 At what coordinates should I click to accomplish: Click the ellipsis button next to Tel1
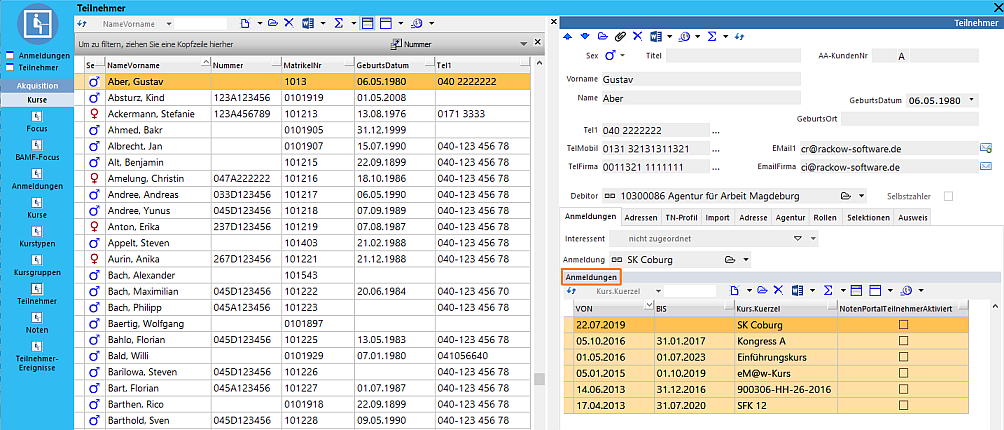[x=716, y=131]
